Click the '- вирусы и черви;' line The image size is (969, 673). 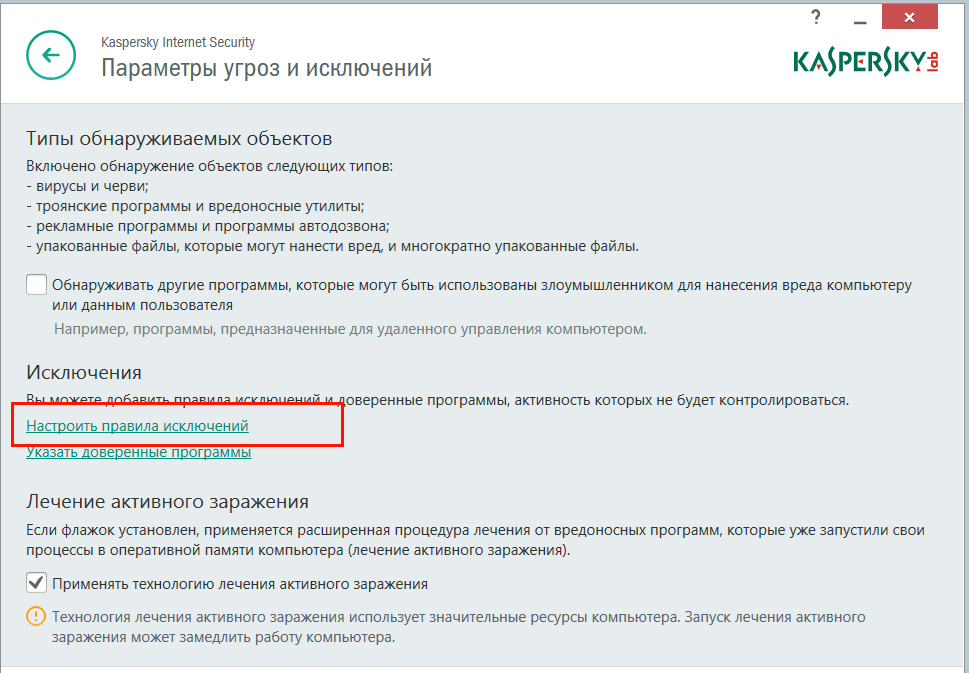pos(88,186)
